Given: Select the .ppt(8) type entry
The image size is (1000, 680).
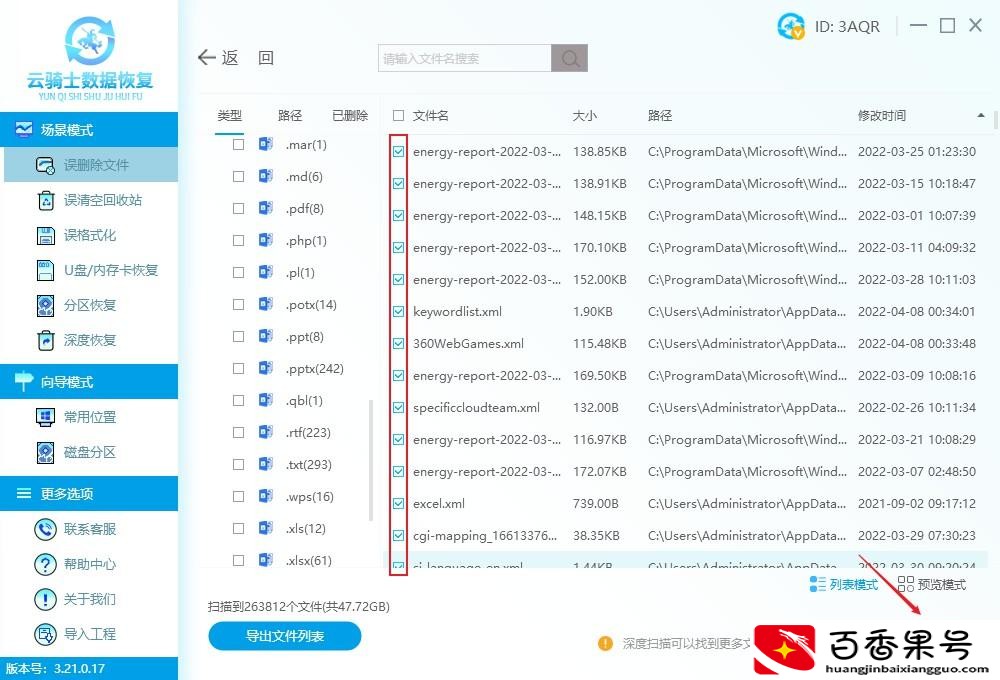Looking at the screenshot, I should (305, 336).
